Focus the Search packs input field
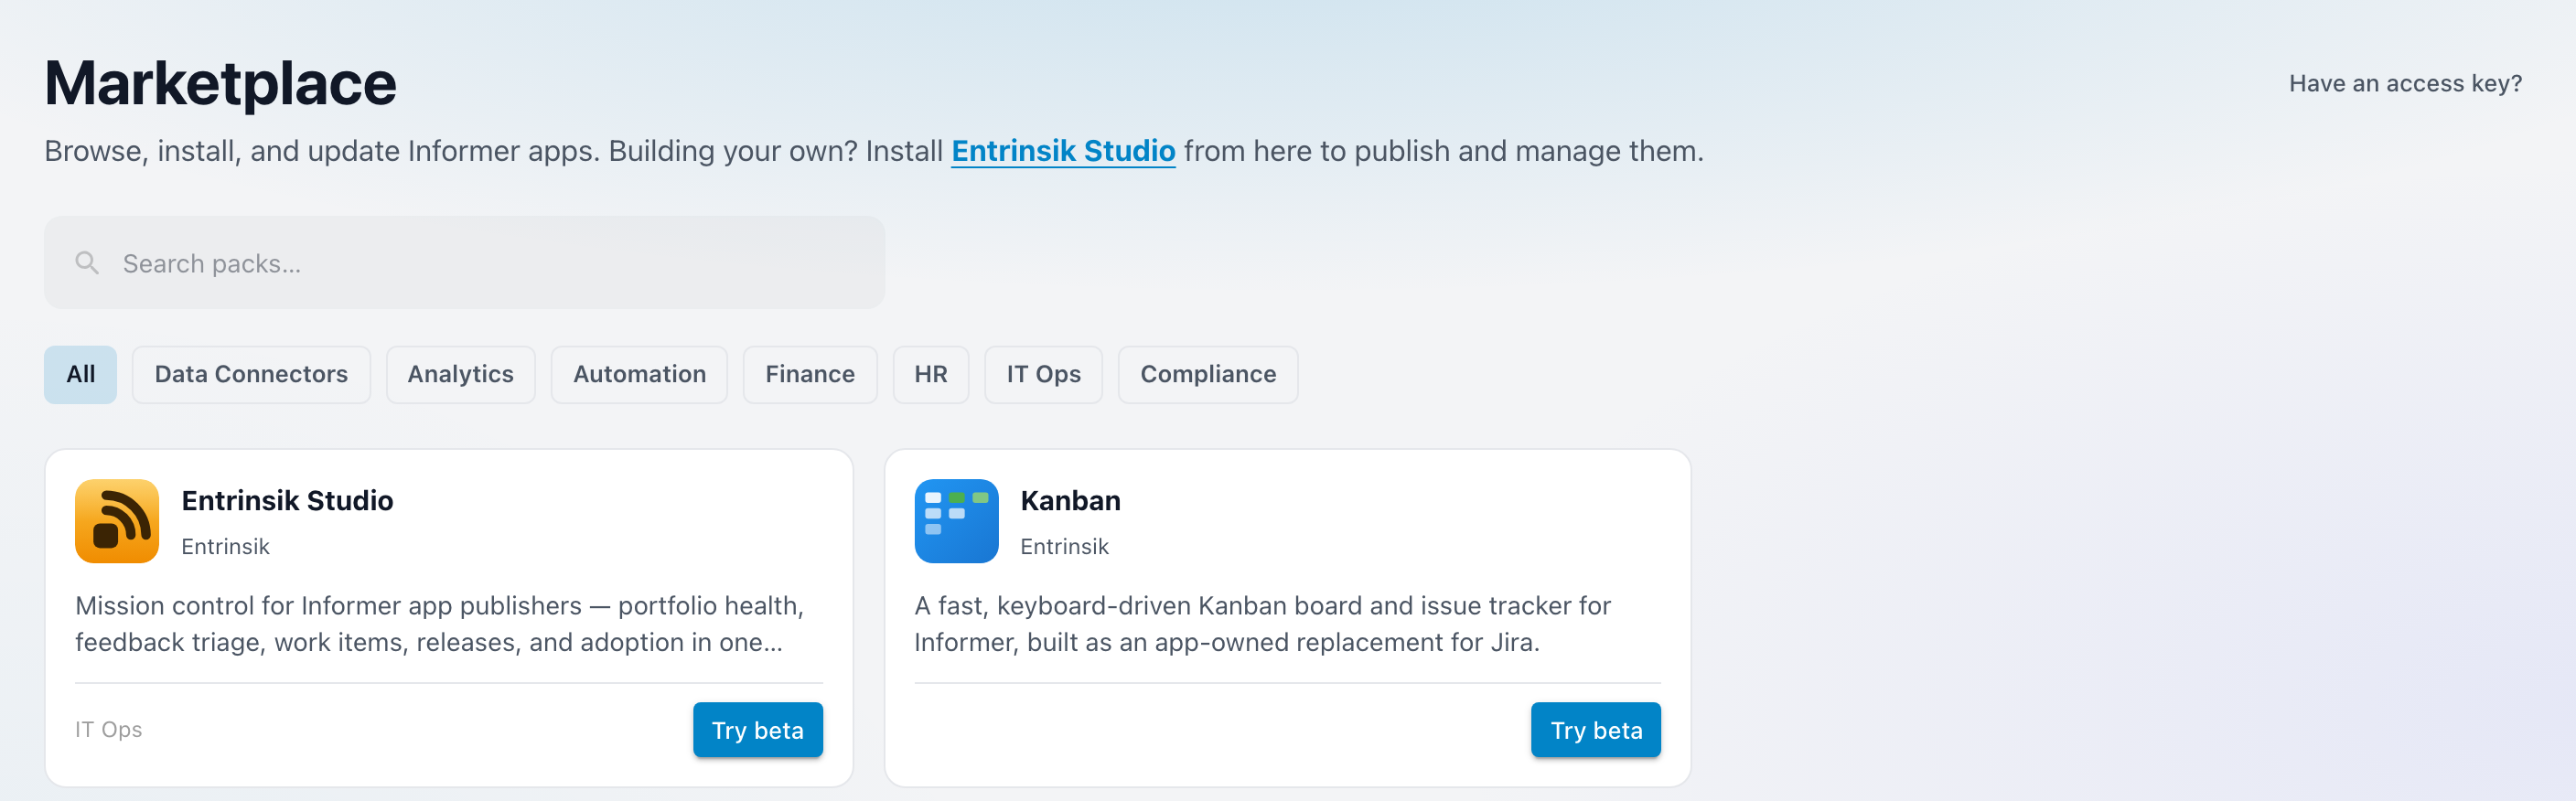Viewport: 2576px width, 801px height. point(464,263)
